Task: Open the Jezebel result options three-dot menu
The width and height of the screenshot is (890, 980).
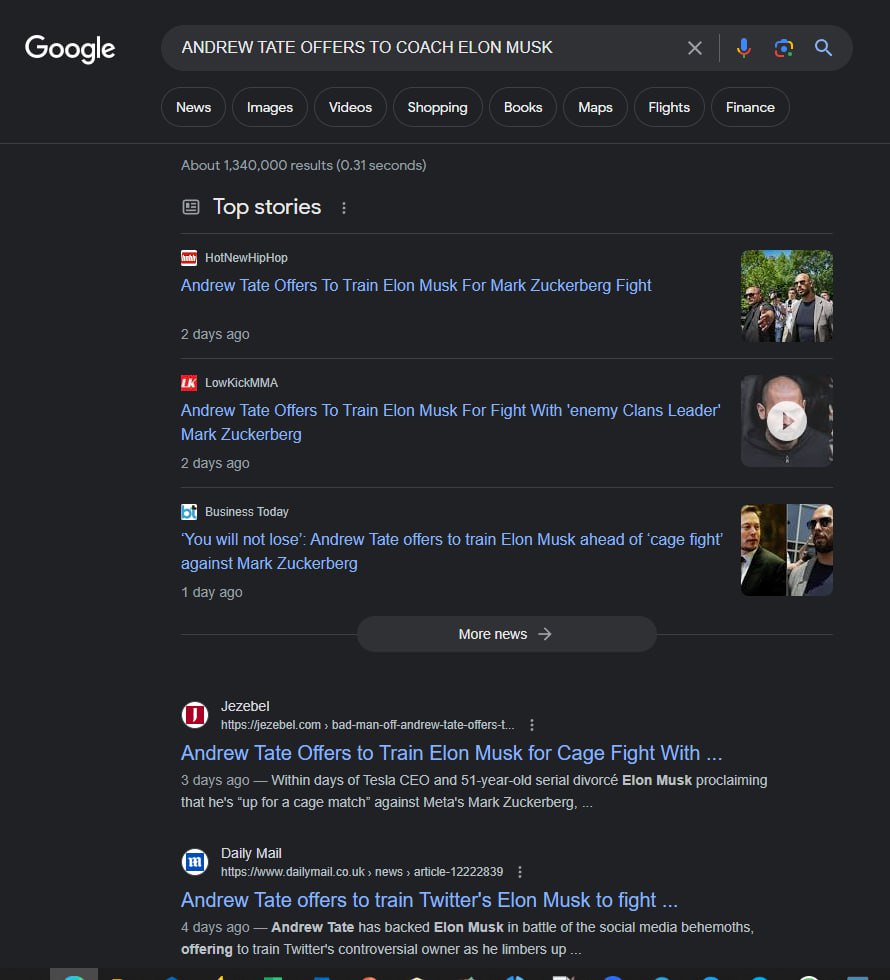Action: [x=531, y=725]
